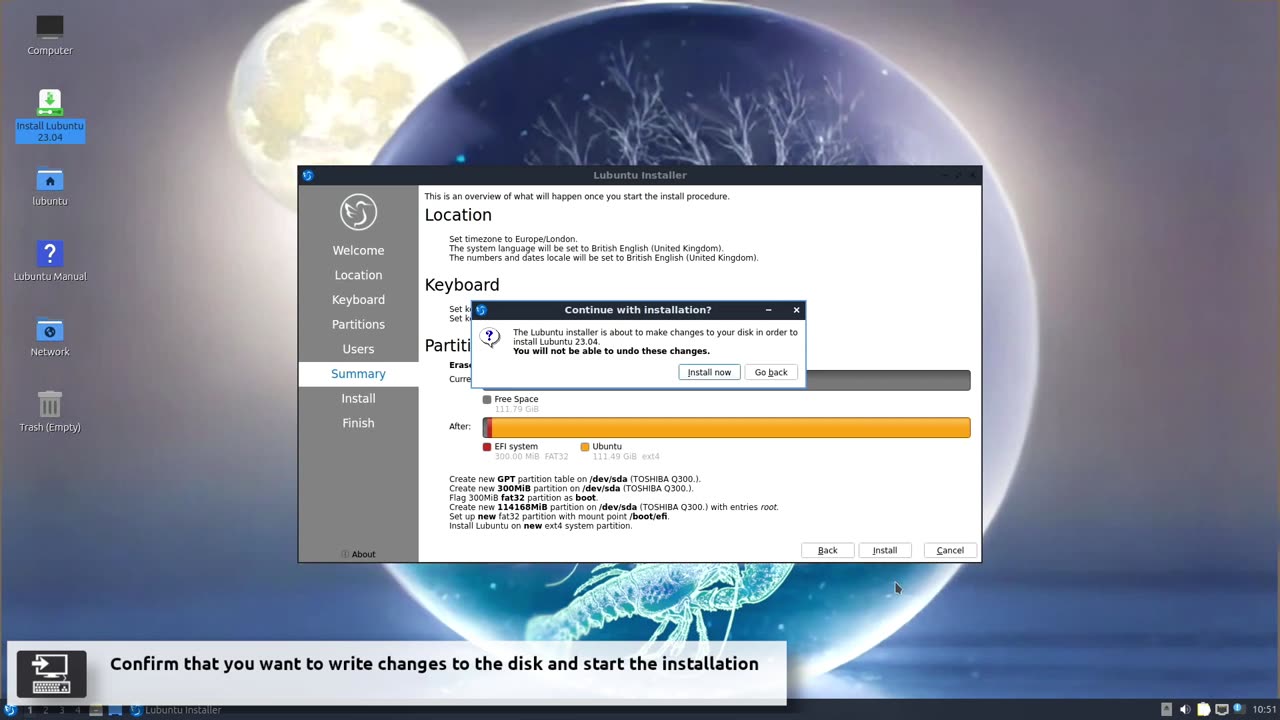Click the 'Install Lubuntu on new ext4' line

540,526
